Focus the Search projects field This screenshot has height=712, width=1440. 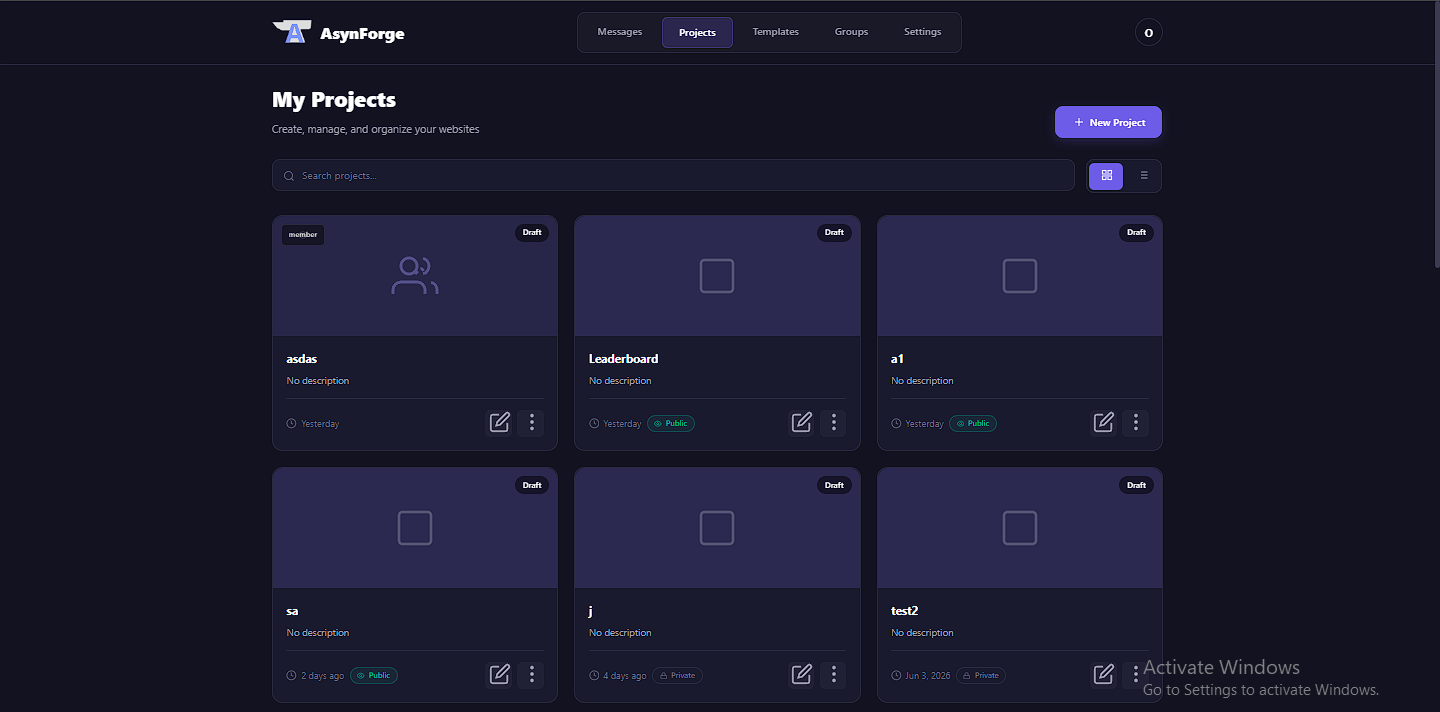(x=673, y=175)
